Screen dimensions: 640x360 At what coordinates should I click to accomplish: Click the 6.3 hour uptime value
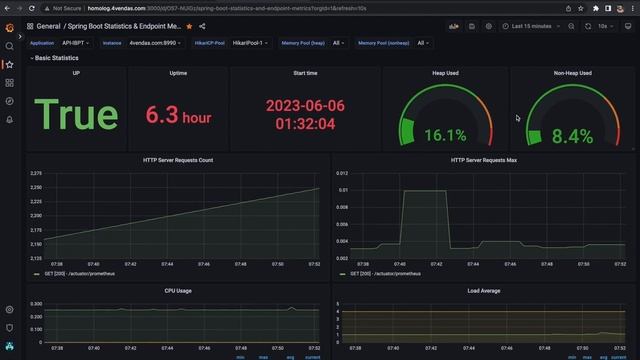(x=178, y=115)
